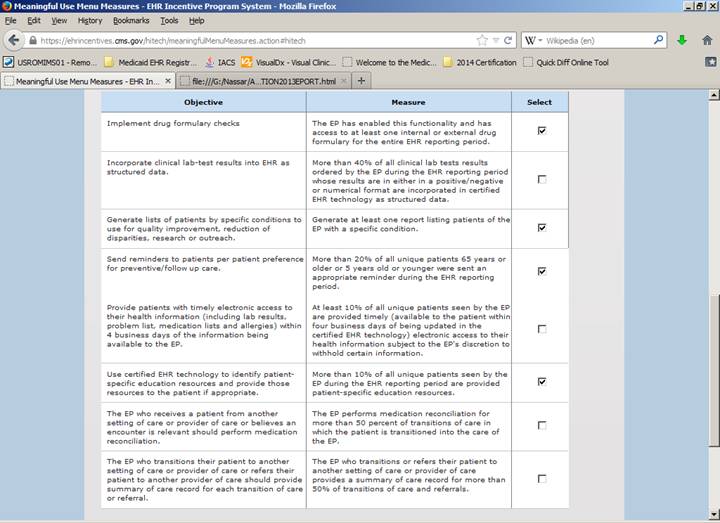Click the green Downloads arrow icon
The width and height of the screenshot is (720, 523).
[x=681, y=40]
